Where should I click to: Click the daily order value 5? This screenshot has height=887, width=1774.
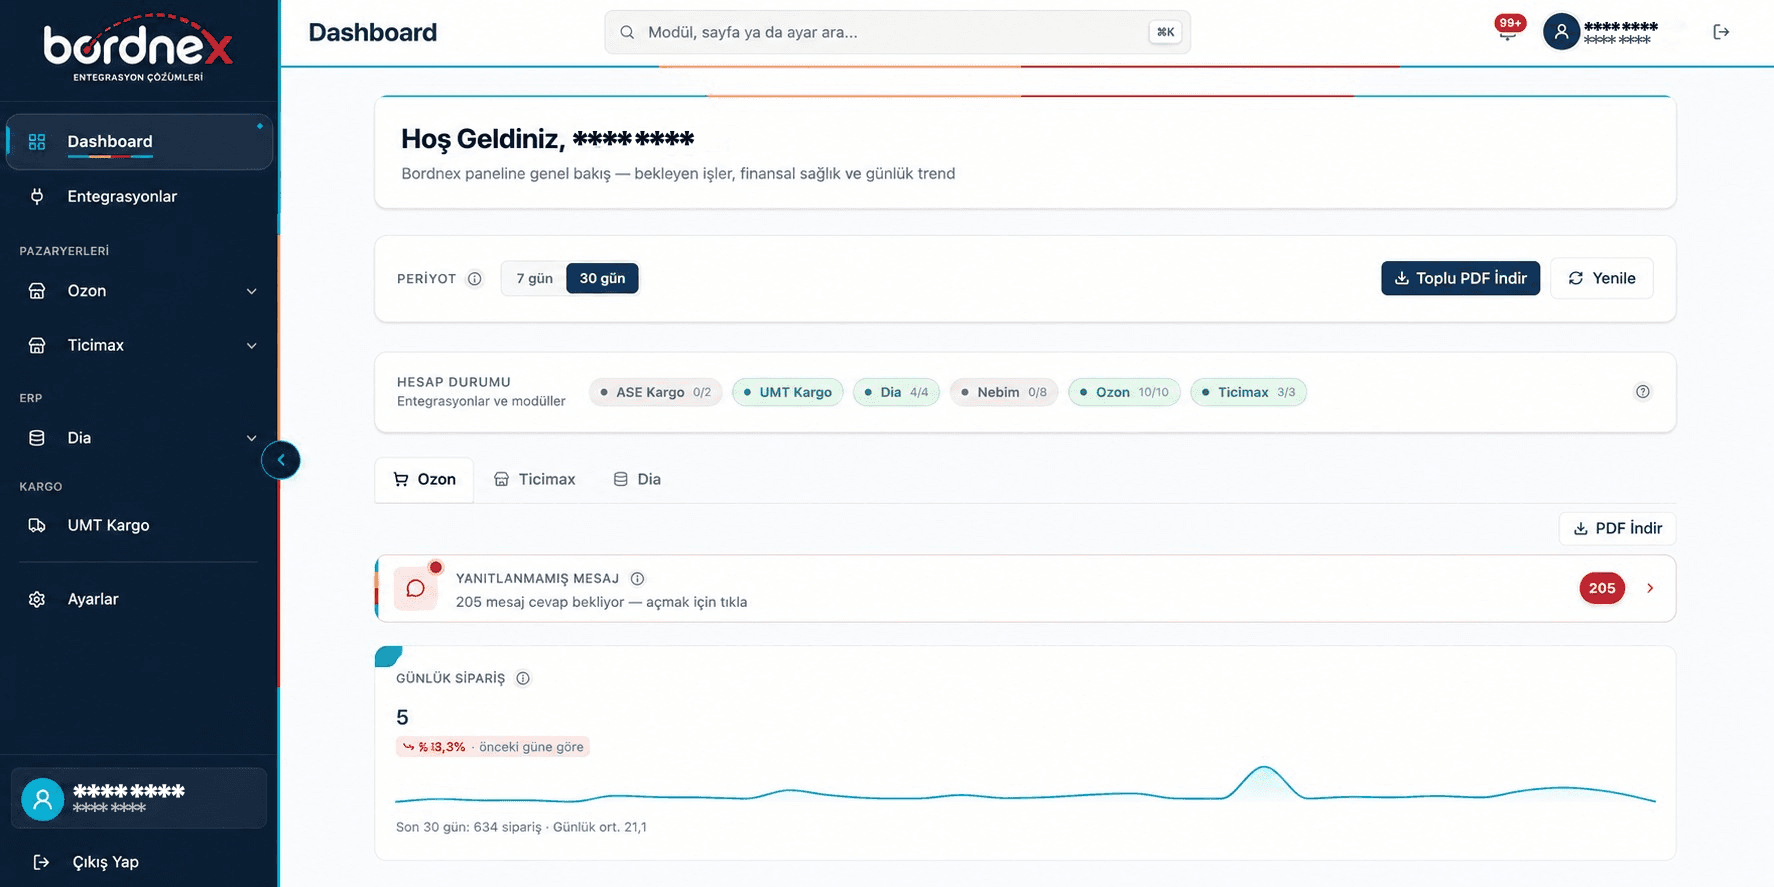pyautogui.click(x=402, y=717)
